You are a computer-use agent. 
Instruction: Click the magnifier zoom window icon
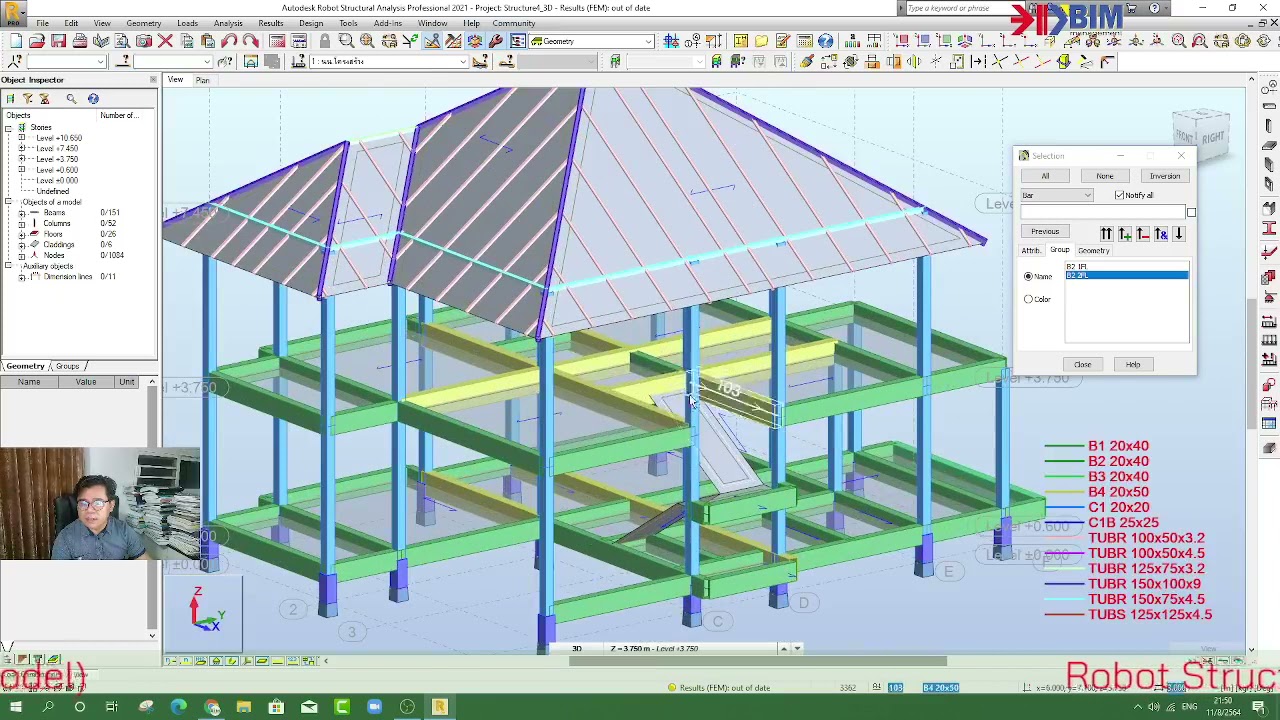[346, 41]
